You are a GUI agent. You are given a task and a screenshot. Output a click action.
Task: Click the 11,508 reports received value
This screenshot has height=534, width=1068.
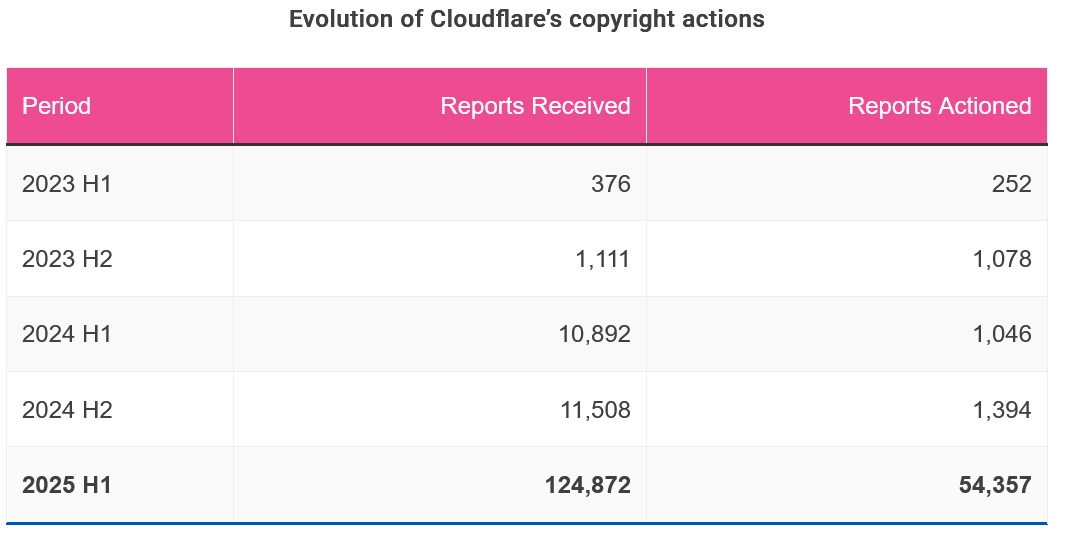pyautogui.click(x=594, y=409)
